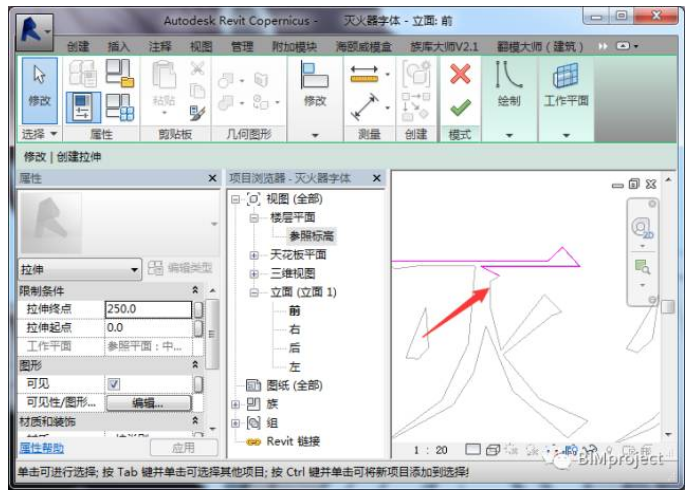
Task: Click the Cancel edit mode red X
Action: 460,74
